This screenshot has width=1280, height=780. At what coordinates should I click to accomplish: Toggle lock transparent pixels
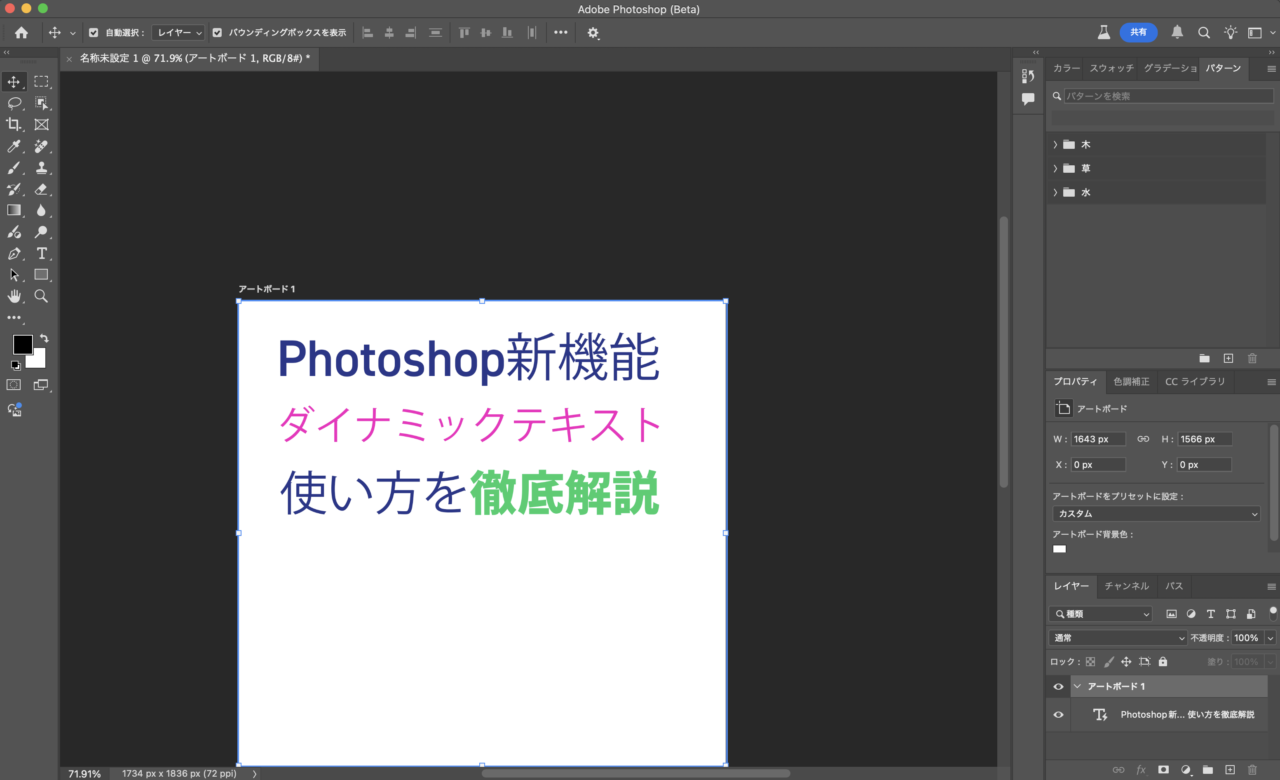coord(1090,662)
